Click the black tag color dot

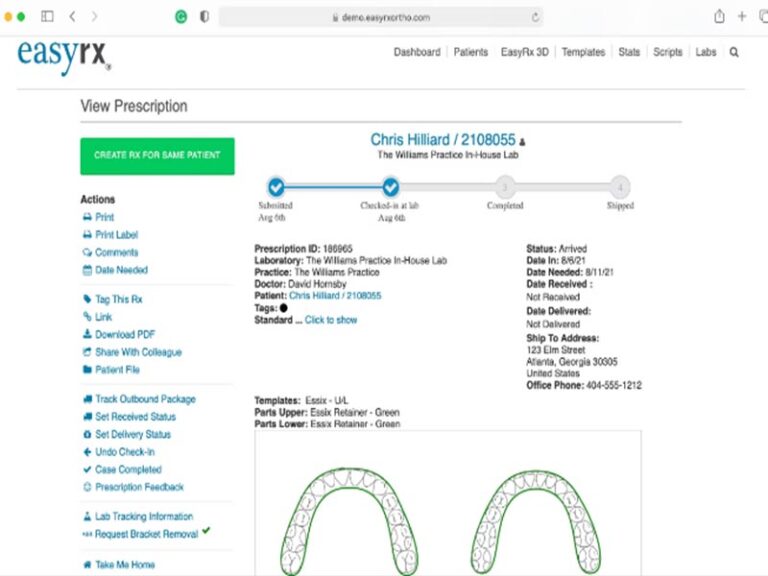[x=284, y=308]
